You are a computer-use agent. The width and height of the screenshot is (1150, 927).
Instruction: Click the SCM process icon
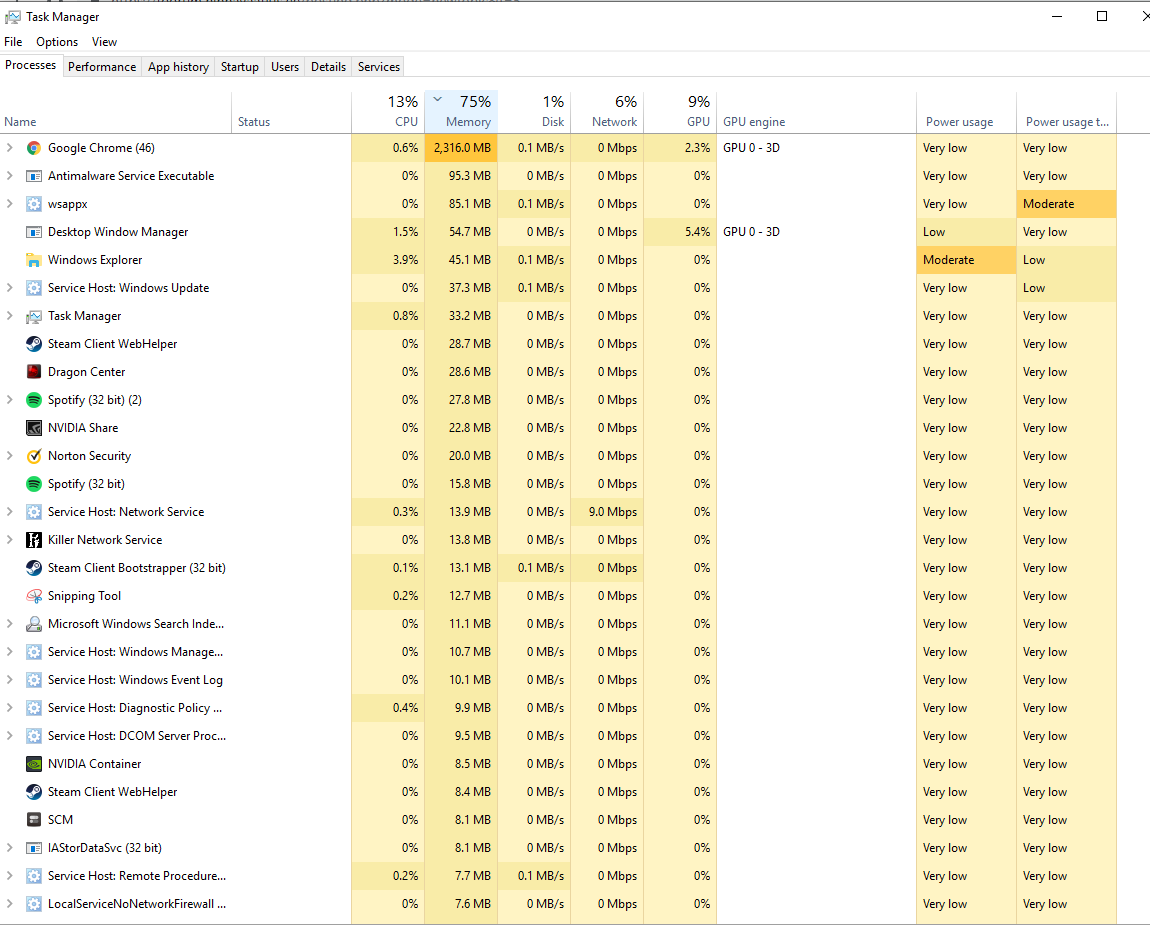pos(34,820)
